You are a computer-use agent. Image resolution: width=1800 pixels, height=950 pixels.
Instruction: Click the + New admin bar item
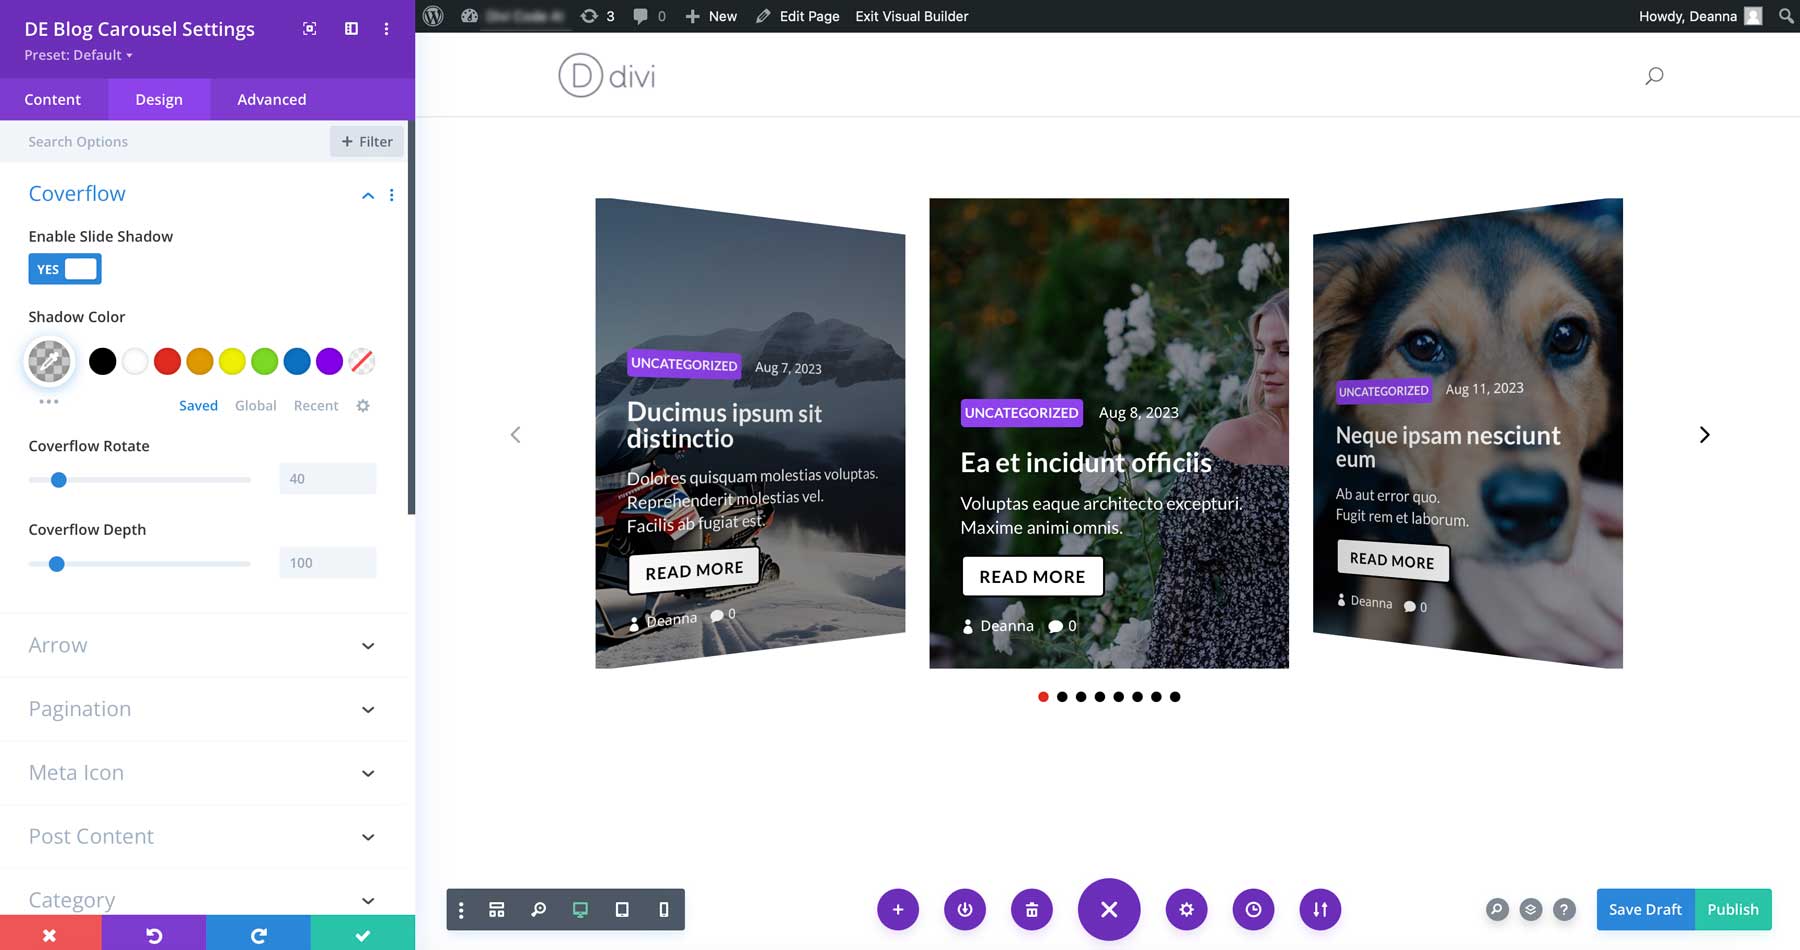click(711, 16)
